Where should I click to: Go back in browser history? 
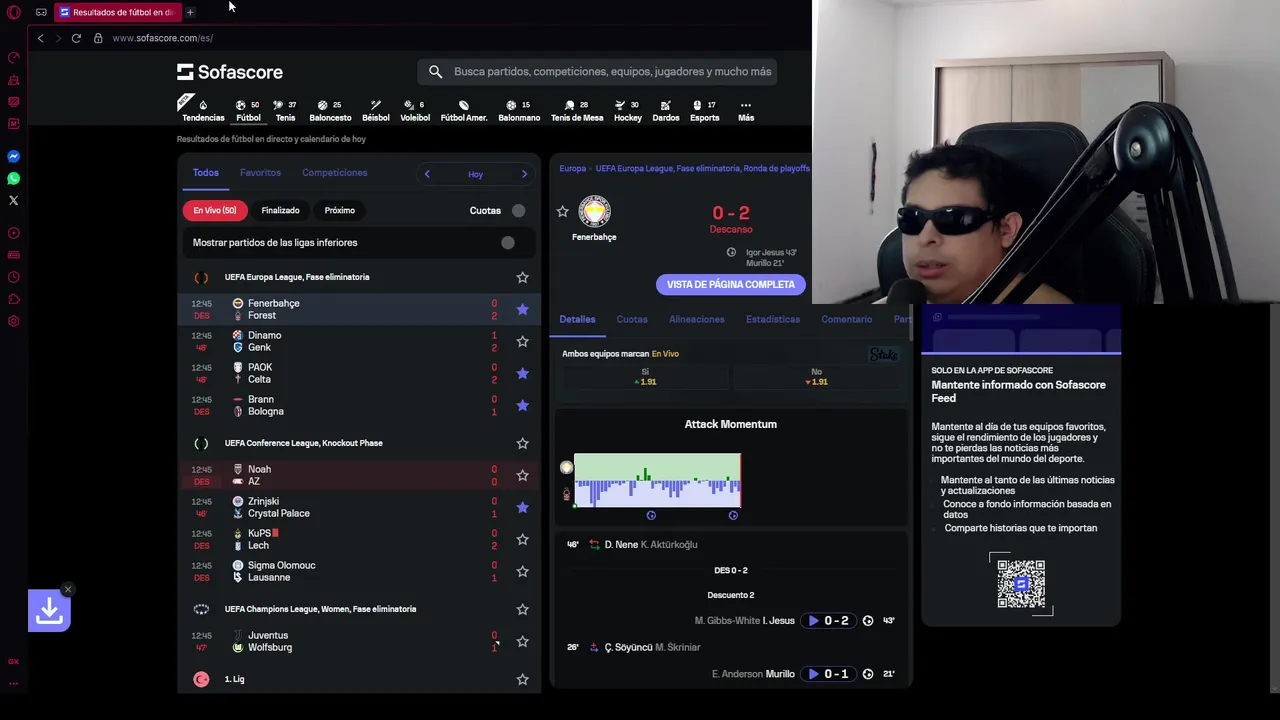point(40,38)
